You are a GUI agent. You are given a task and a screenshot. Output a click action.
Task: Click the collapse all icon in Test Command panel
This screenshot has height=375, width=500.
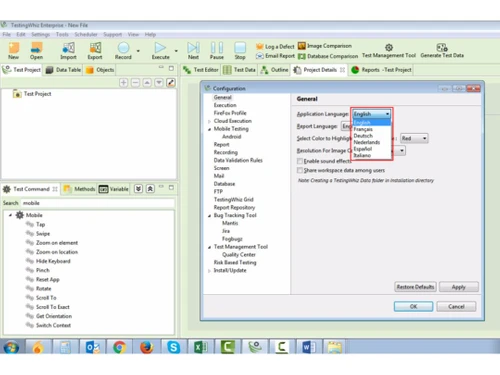click(150, 189)
